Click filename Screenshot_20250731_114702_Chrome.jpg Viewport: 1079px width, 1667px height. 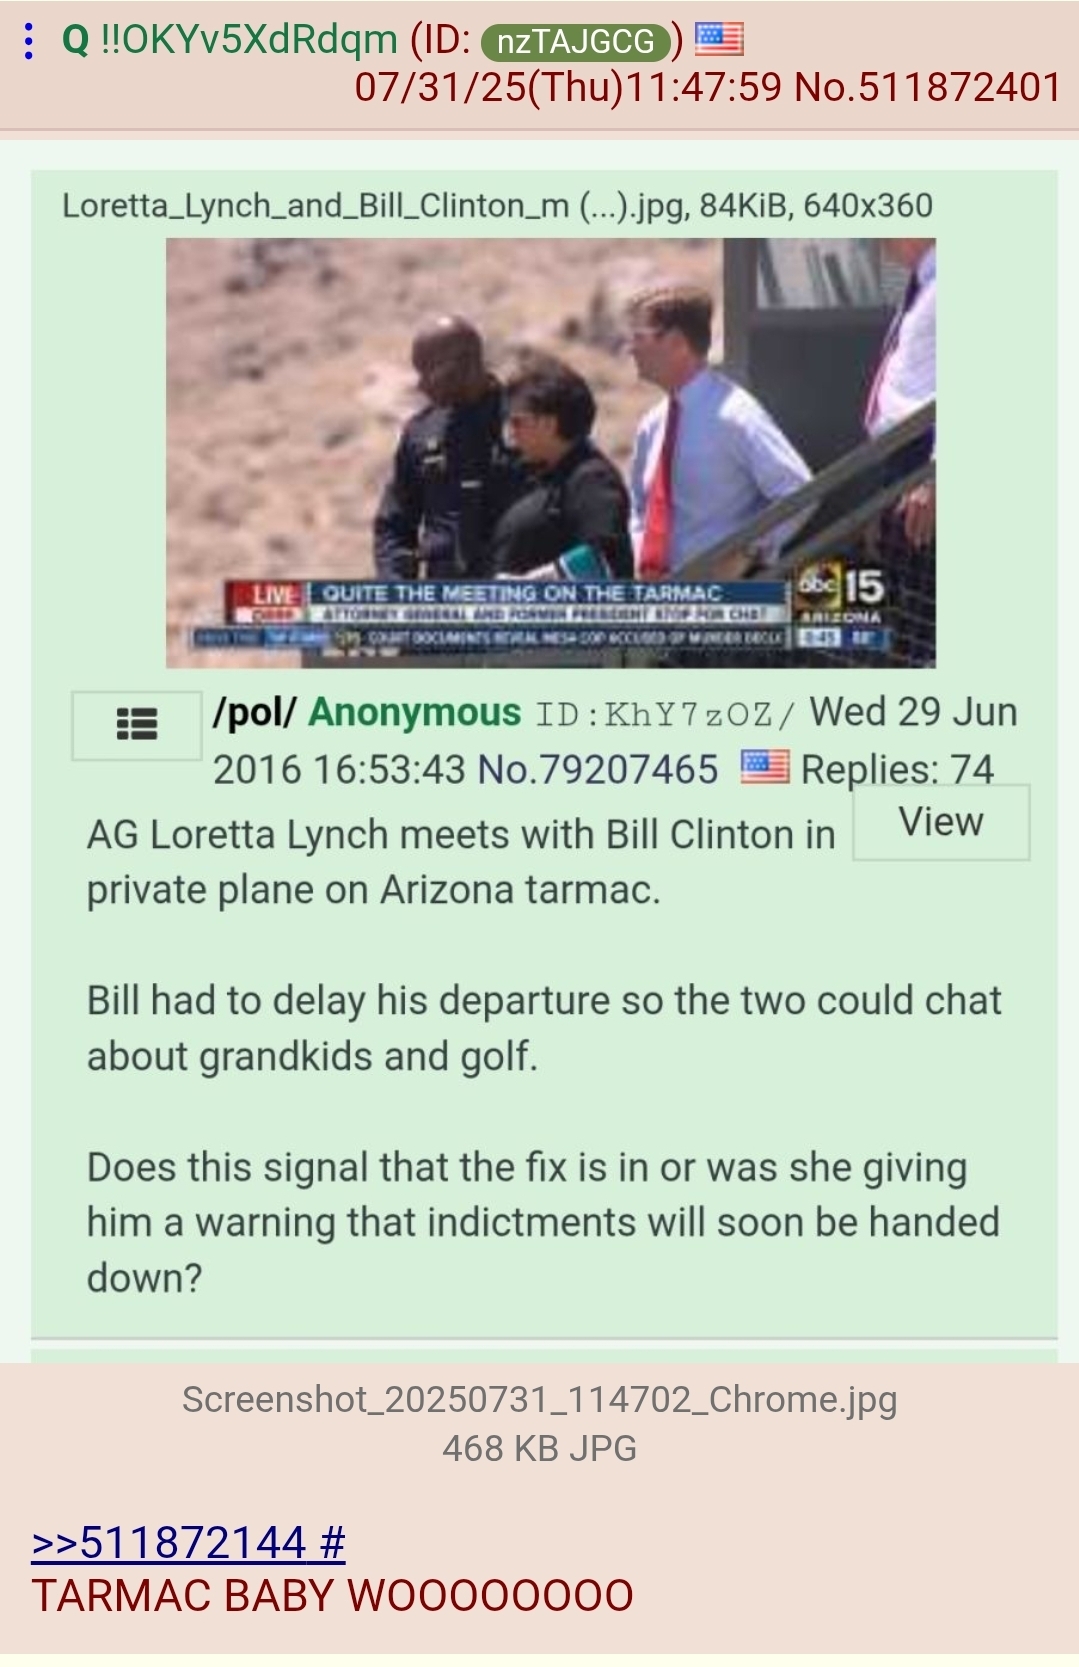pyautogui.click(x=539, y=1400)
